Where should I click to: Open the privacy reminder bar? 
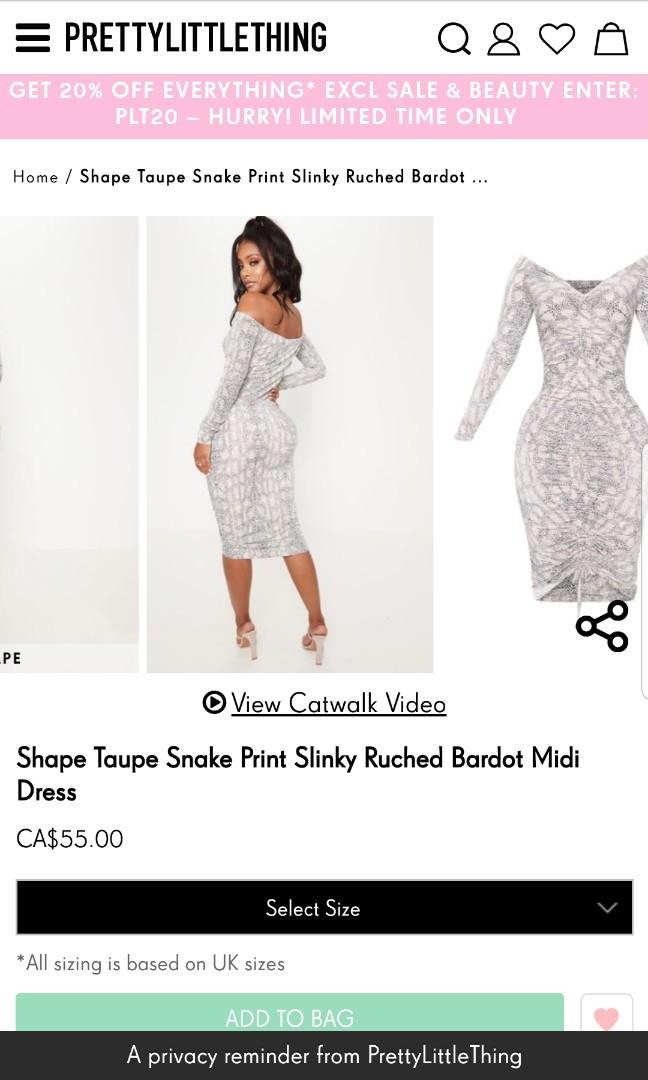tap(324, 1055)
